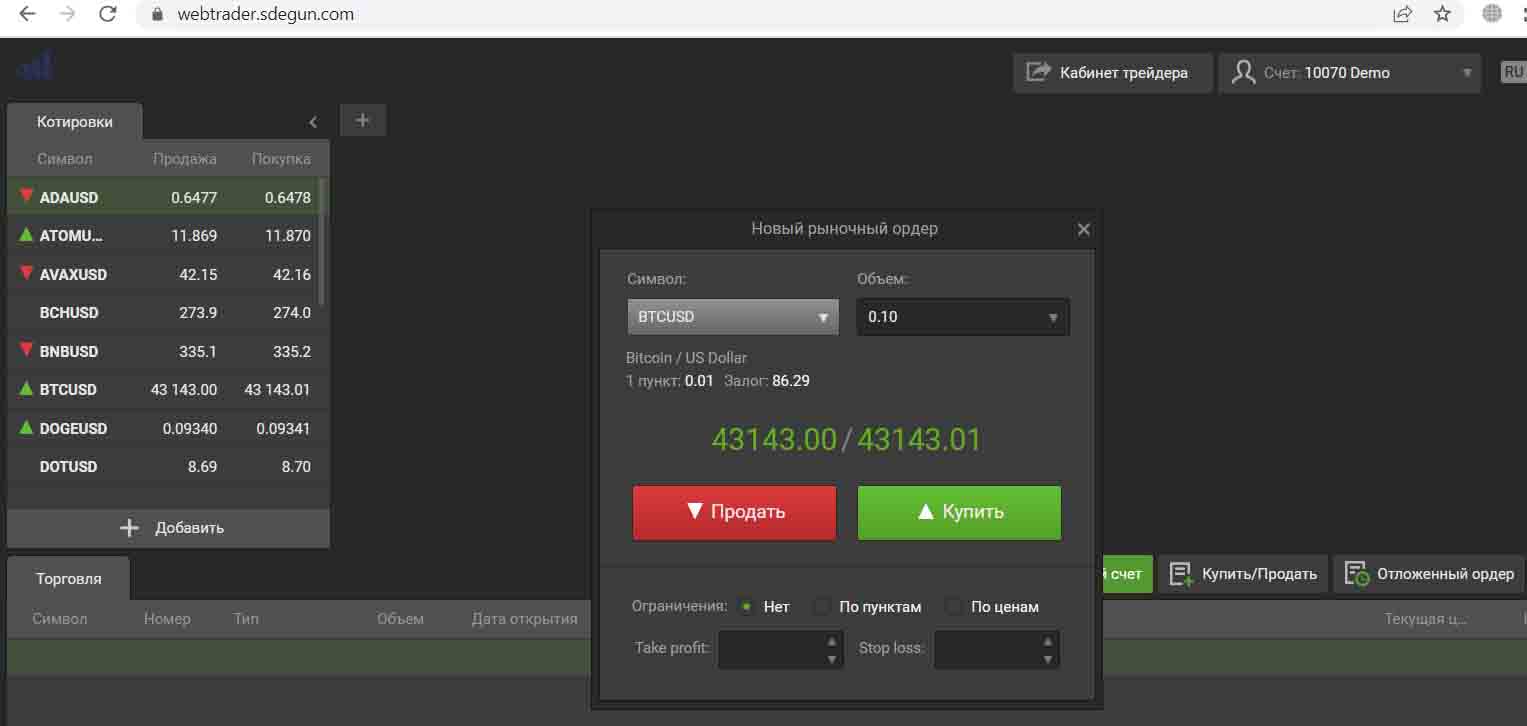Select the По ценам restriction radio

pos(954,606)
